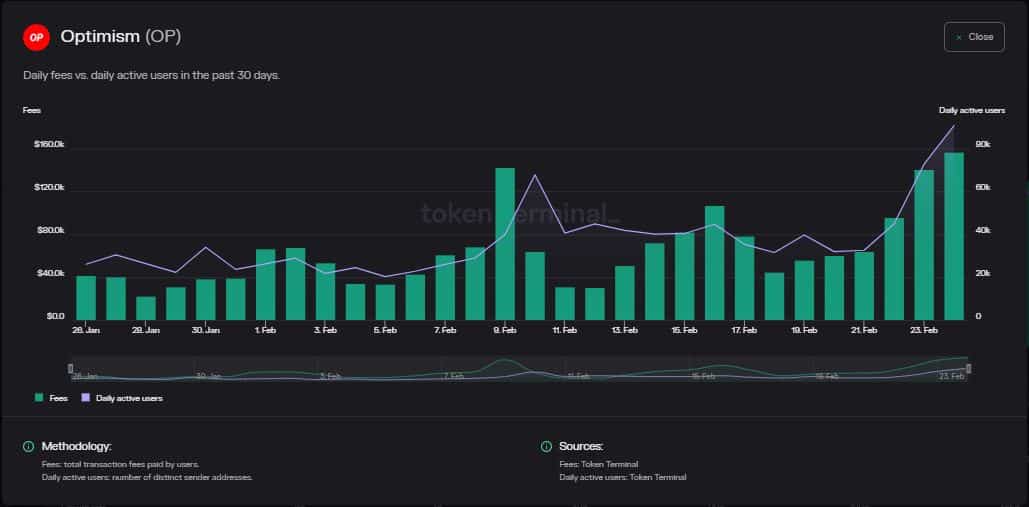Image resolution: width=1029 pixels, height=507 pixels.
Task: Click the Close button
Action: (973, 37)
